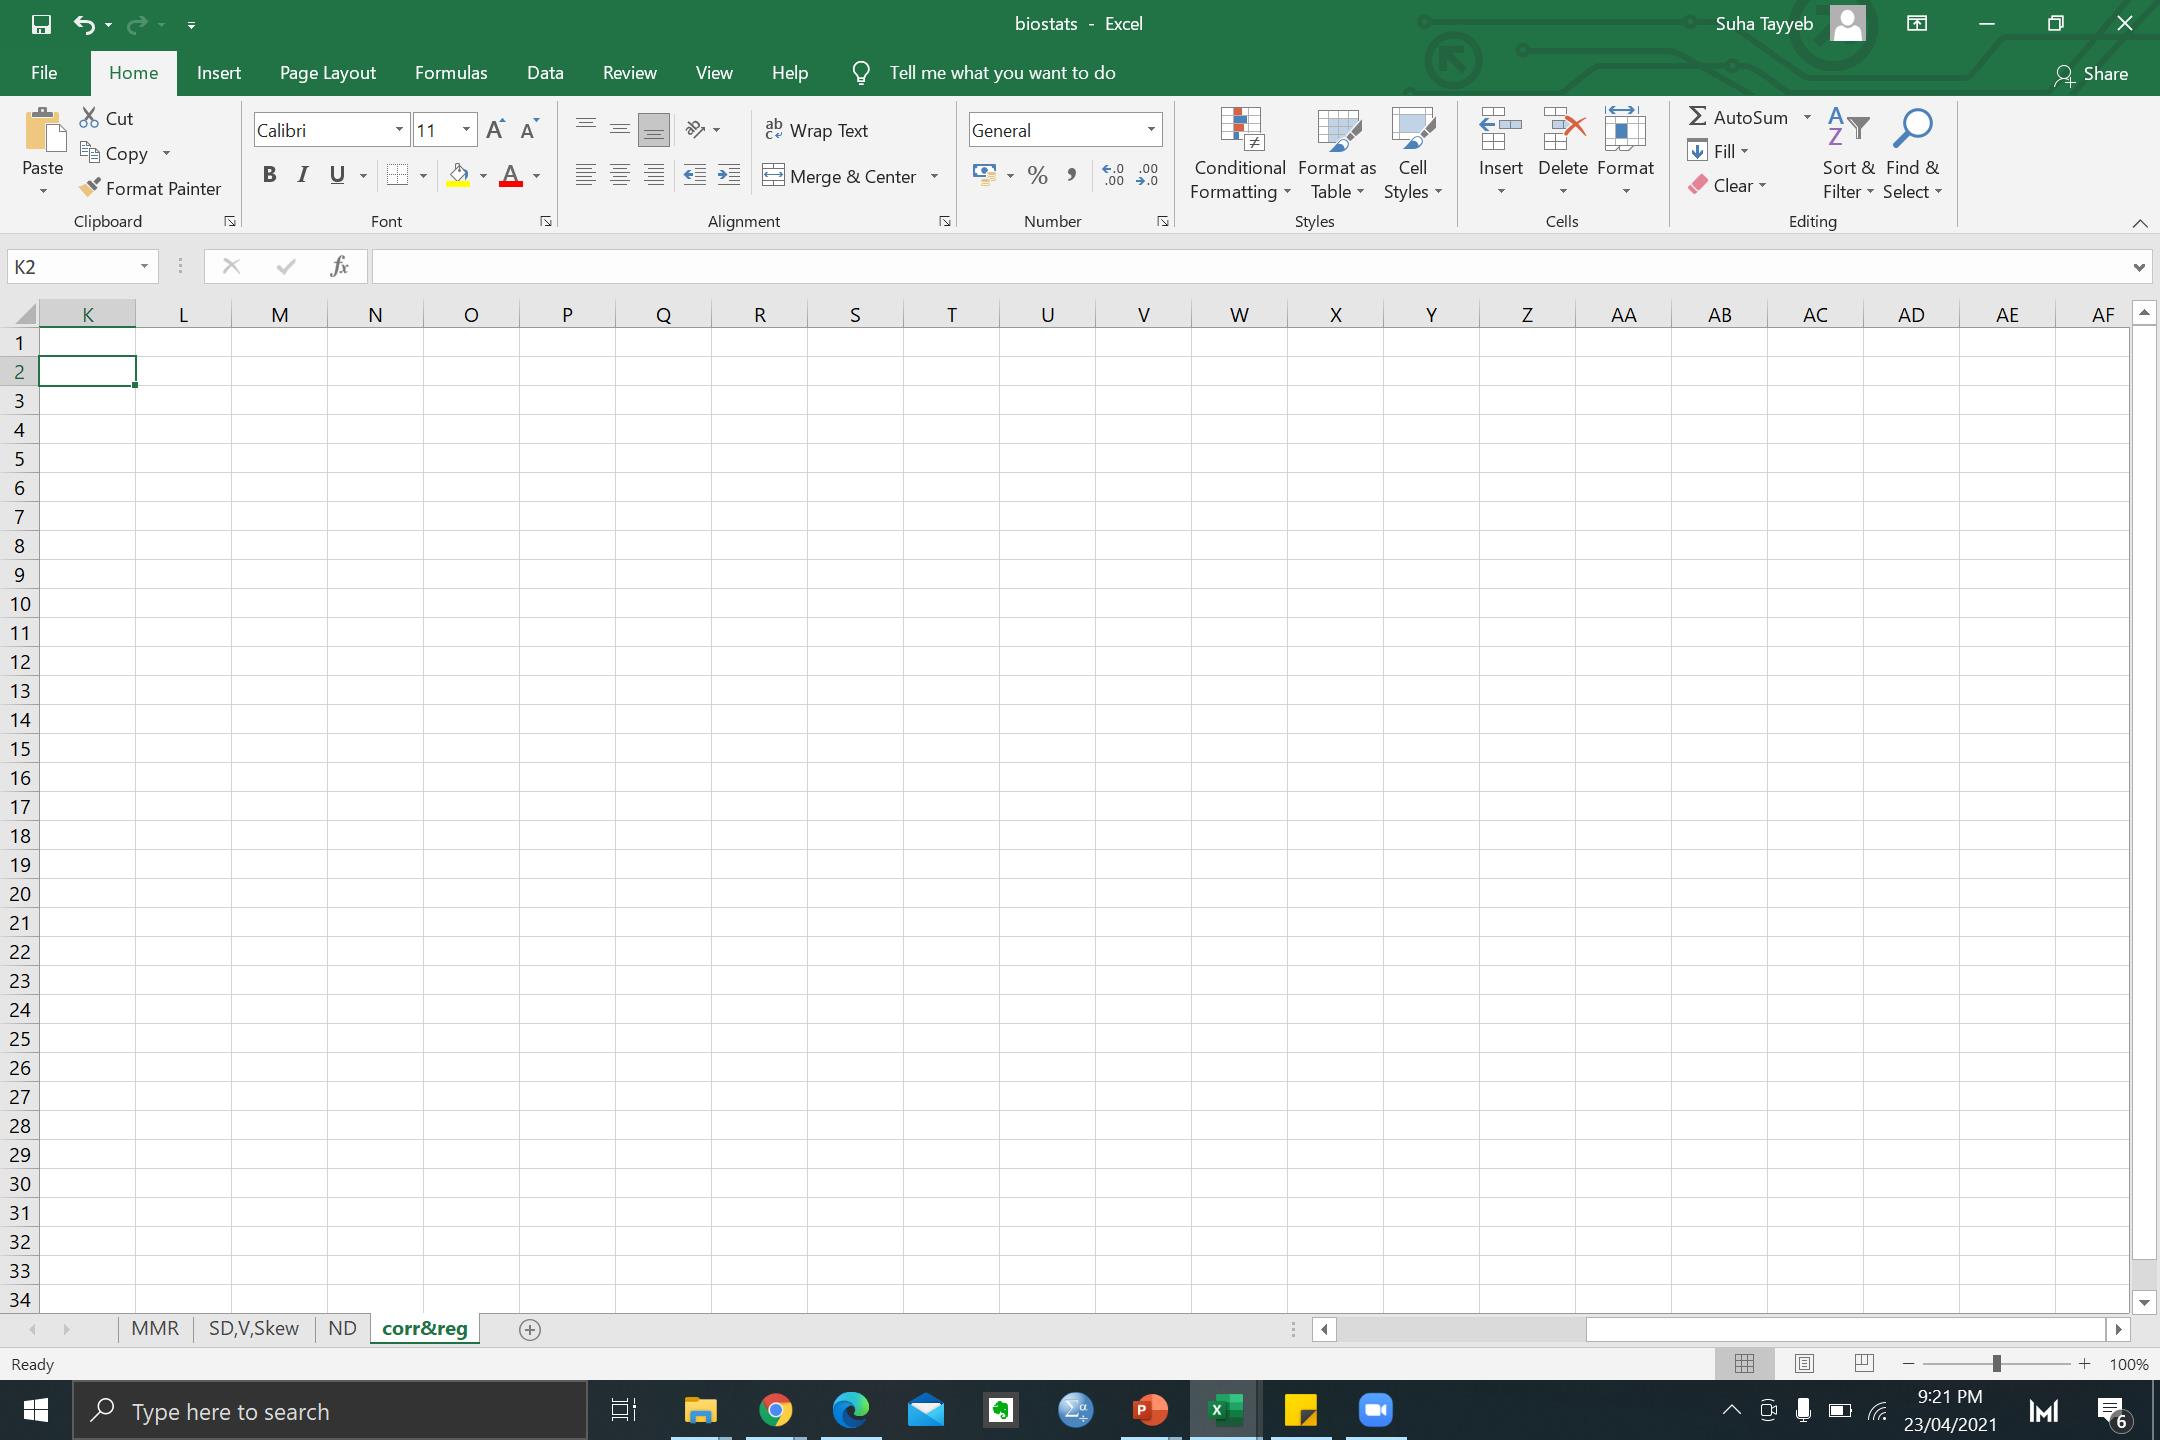Click the Page Layout view icon in status bar
Screen dimensions: 2160x1440
1804,1364
